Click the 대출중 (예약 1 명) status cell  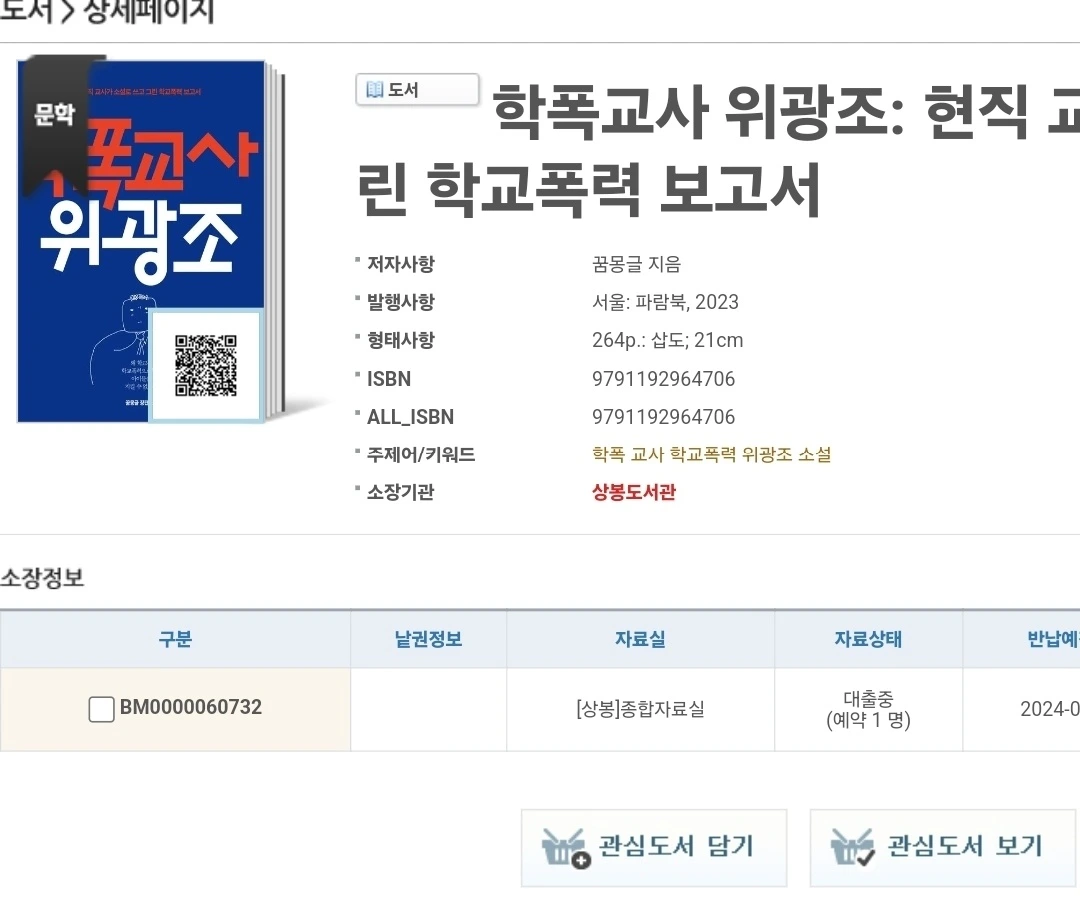point(868,709)
